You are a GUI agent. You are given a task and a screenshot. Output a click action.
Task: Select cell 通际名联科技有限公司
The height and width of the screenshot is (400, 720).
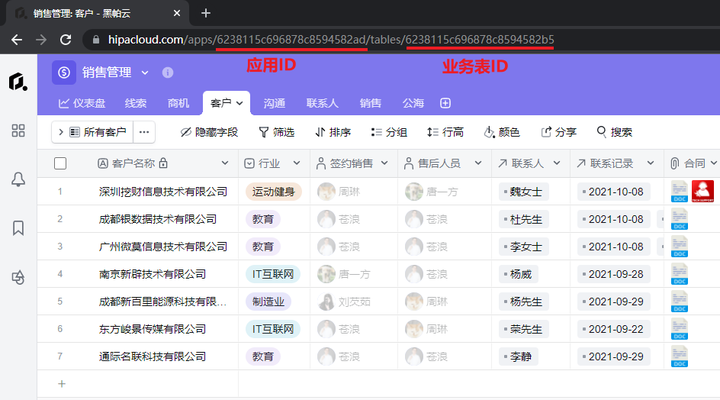152,356
